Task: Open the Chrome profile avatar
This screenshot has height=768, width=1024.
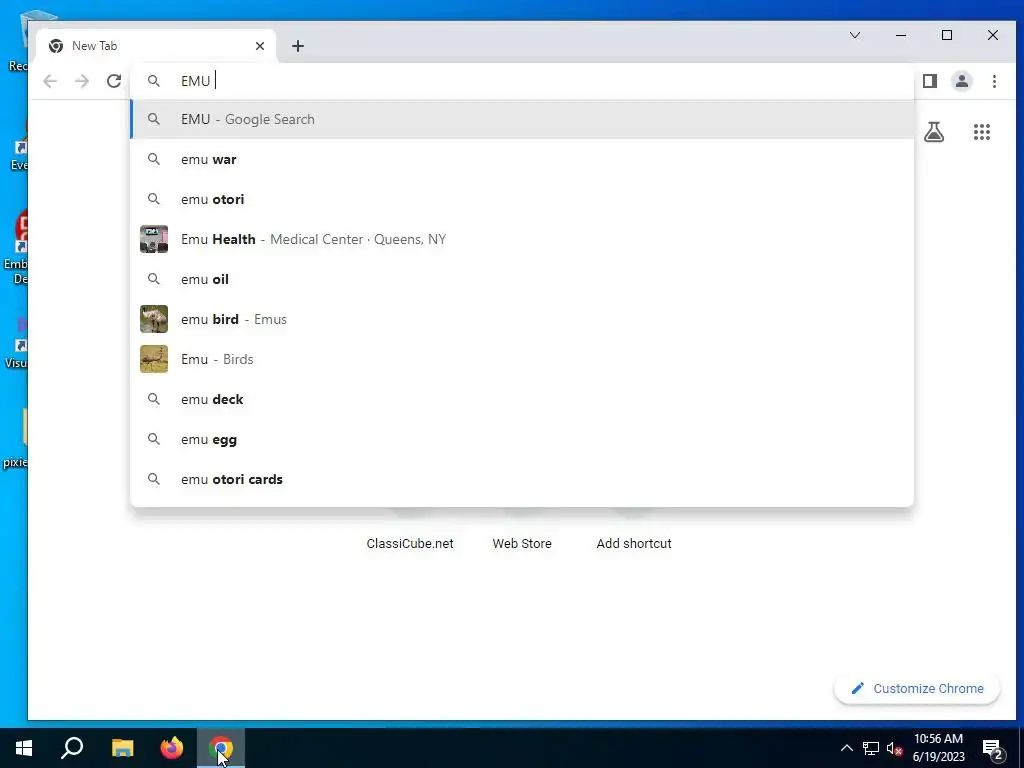Action: [x=962, y=81]
